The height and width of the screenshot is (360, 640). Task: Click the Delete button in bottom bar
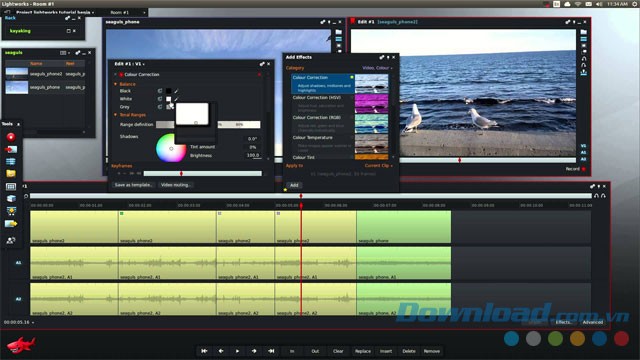pyautogui.click(x=409, y=351)
